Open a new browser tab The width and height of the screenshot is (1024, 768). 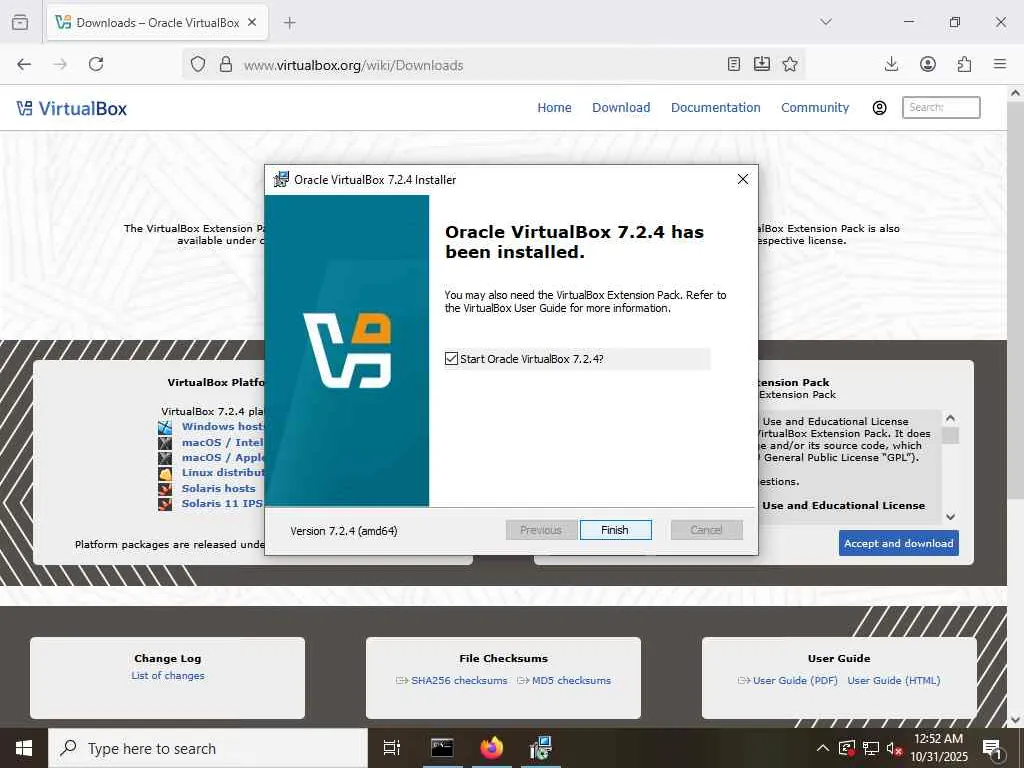click(290, 23)
